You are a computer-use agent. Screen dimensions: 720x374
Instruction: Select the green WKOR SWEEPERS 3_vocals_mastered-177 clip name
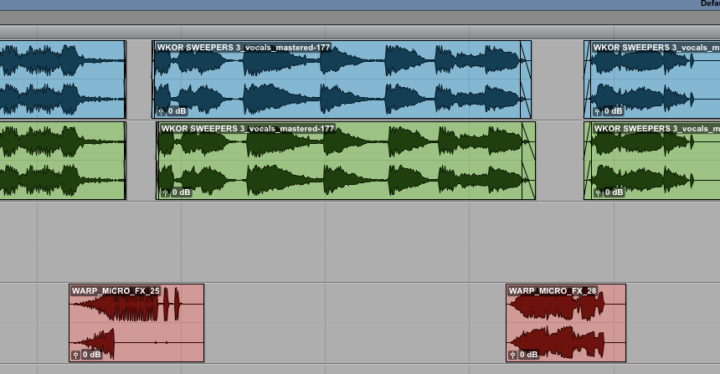(x=248, y=129)
